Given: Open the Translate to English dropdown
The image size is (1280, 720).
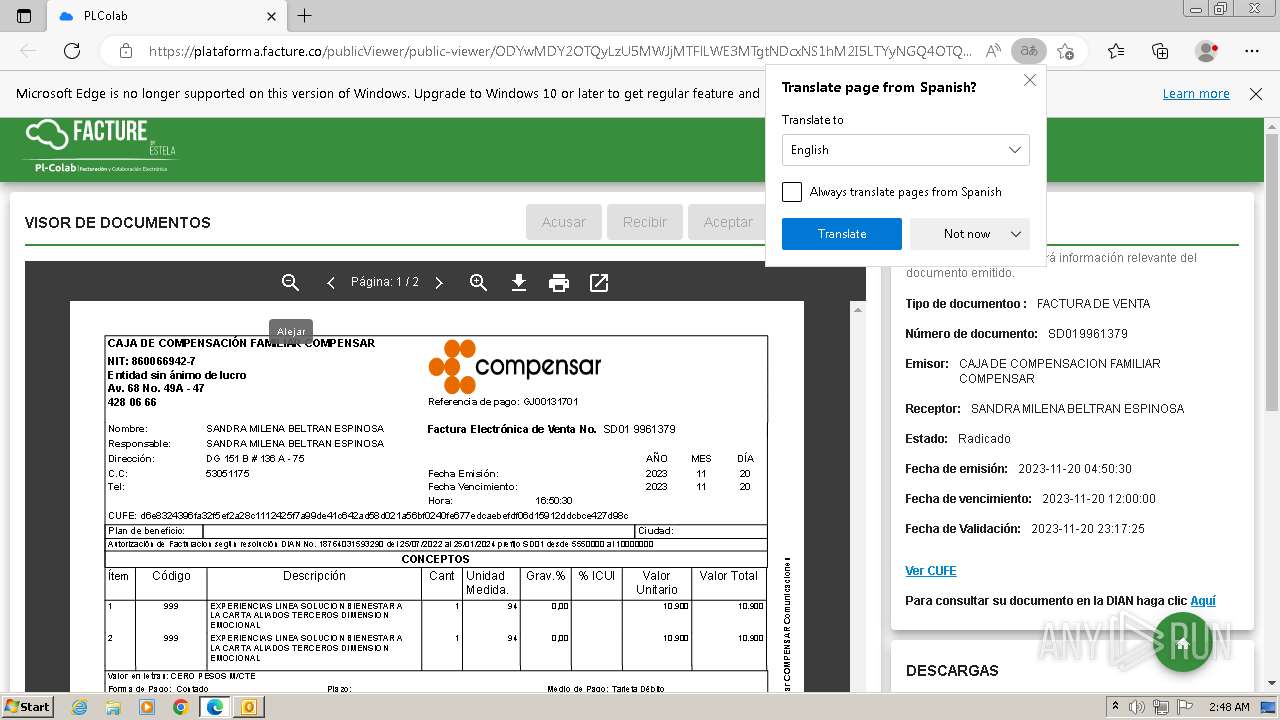Looking at the screenshot, I should point(905,150).
